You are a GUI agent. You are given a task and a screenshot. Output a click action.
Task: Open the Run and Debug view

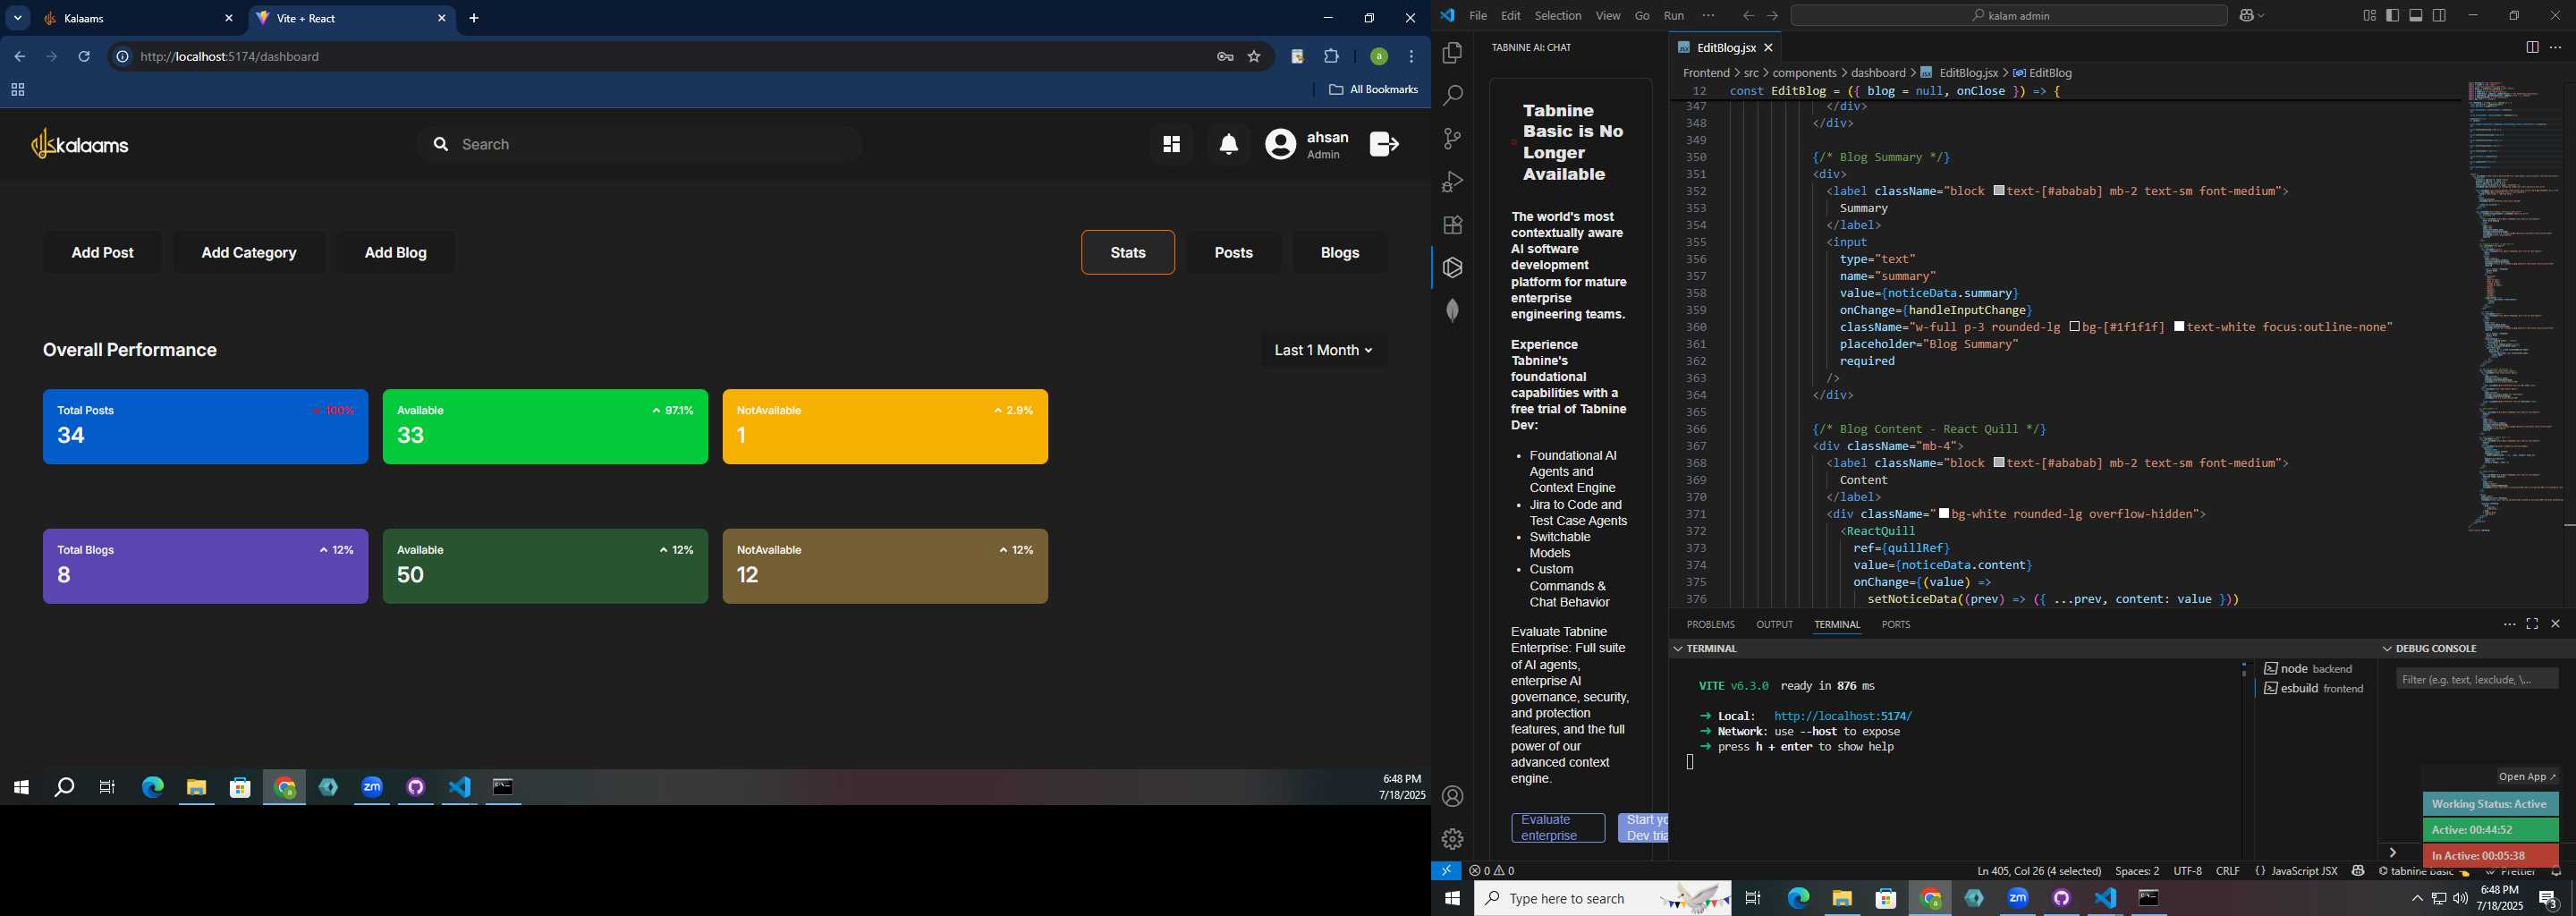[x=1452, y=182]
